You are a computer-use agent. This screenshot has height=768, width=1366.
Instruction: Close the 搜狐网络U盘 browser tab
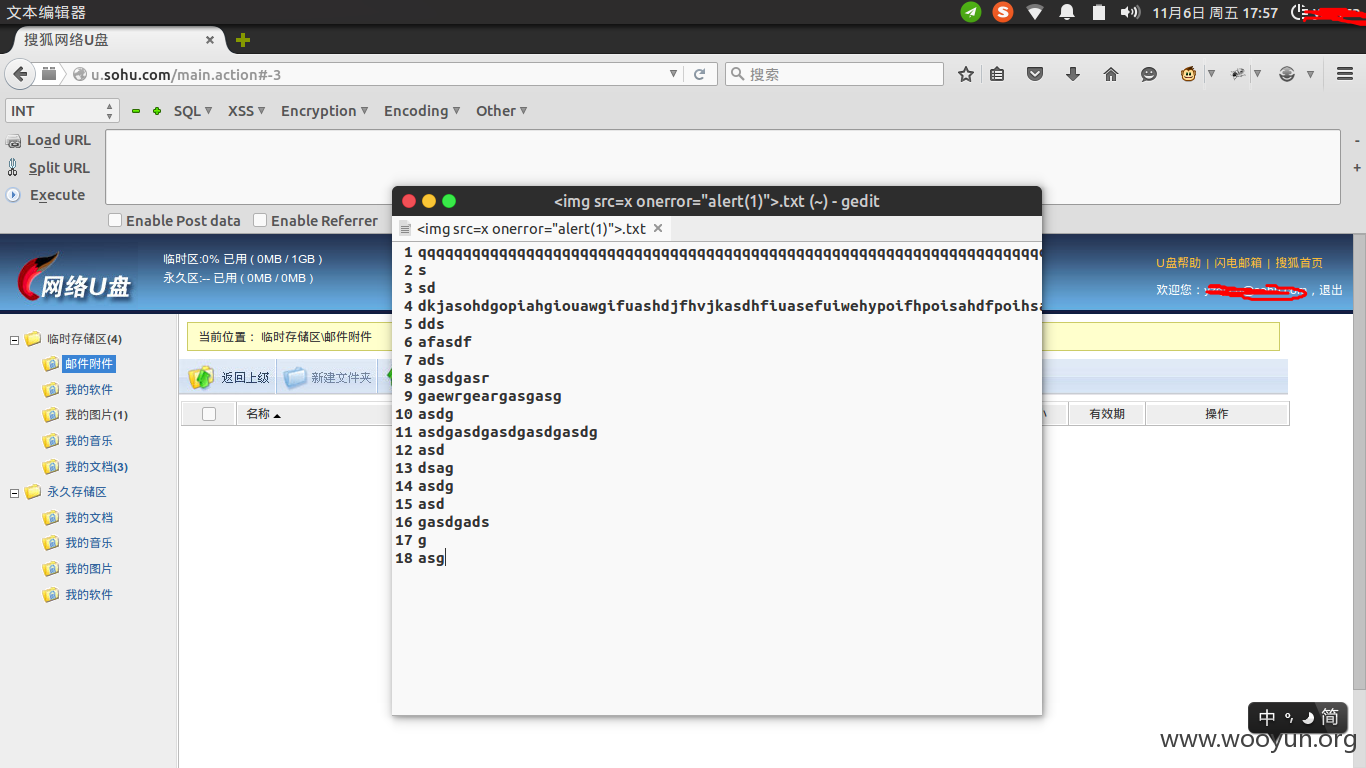[x=210, y=40]
